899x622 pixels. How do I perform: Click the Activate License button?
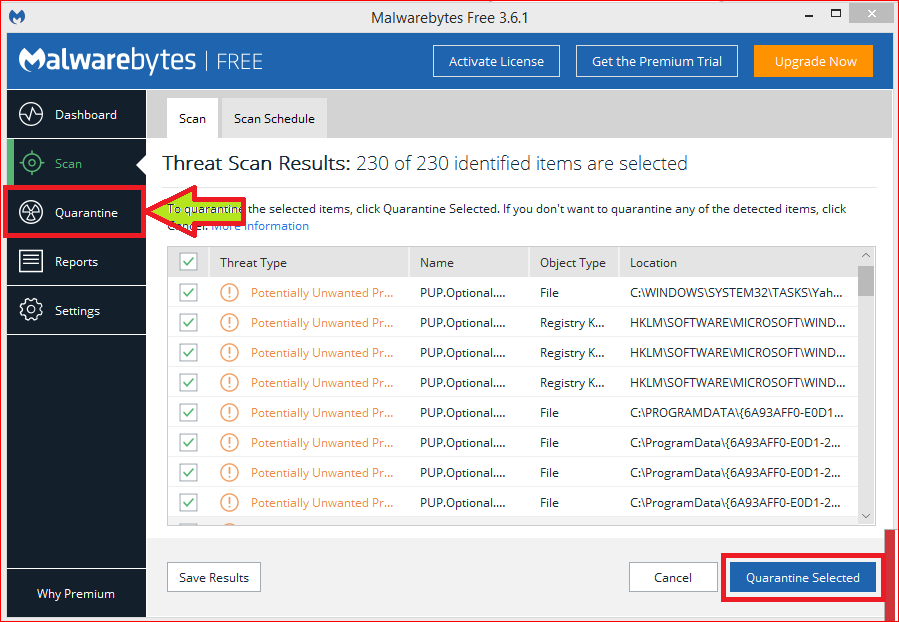497,61
